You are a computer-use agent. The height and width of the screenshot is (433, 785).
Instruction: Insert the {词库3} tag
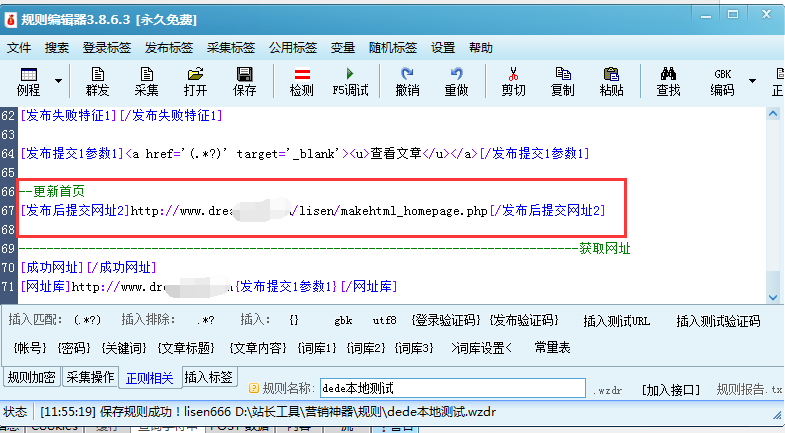(x=414, y=347)
